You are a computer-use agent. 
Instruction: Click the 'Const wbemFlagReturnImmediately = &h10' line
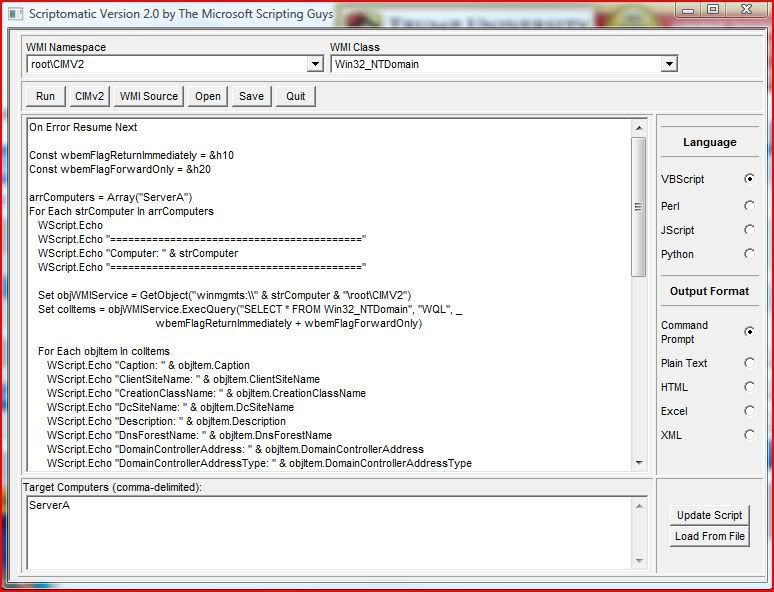click(x=131, y=155)
